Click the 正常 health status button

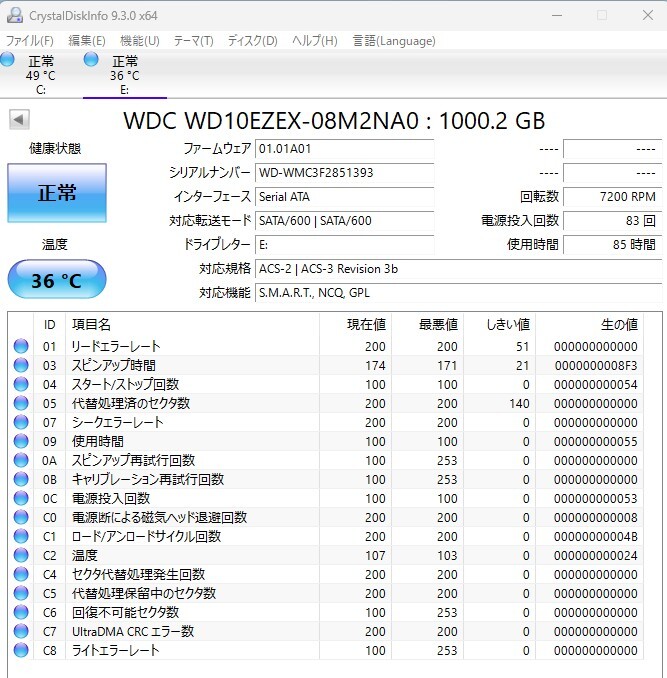(57, 193)
